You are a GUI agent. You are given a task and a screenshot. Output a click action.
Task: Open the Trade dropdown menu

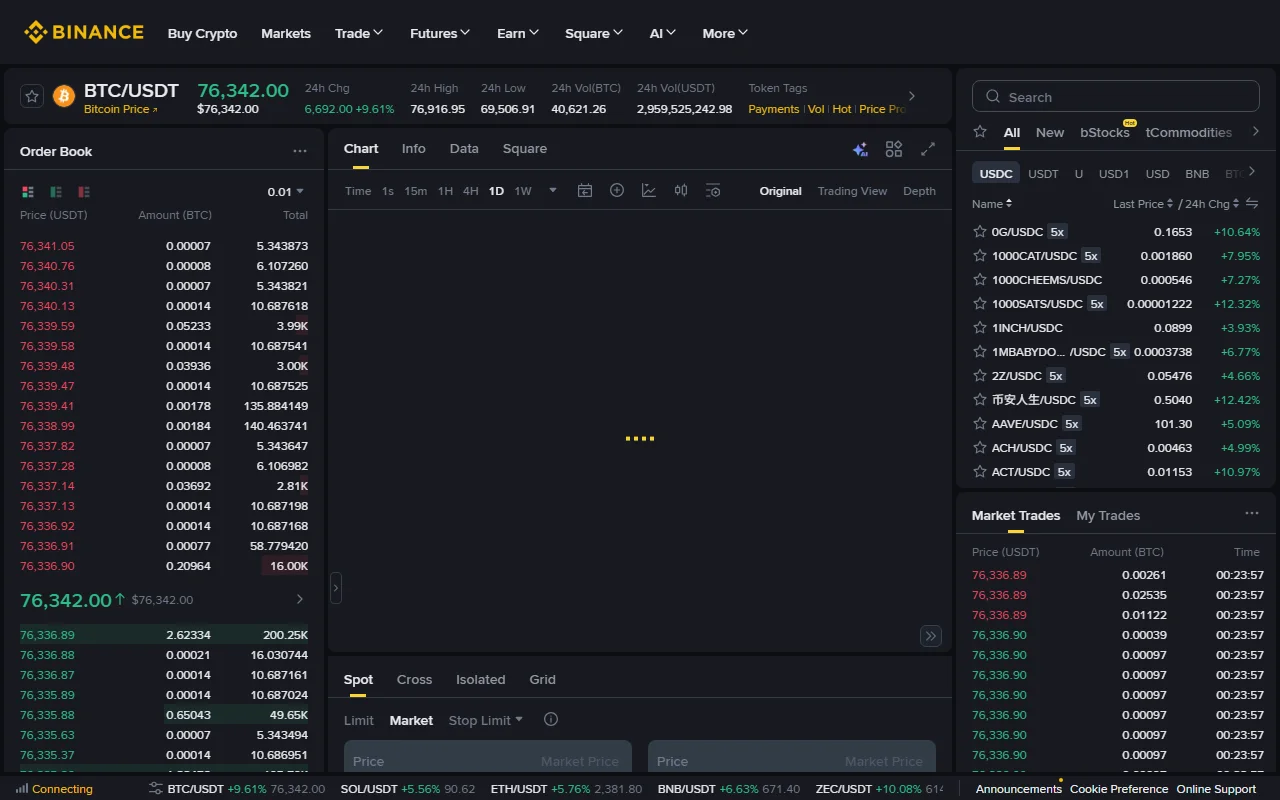[x=359, y=33]
